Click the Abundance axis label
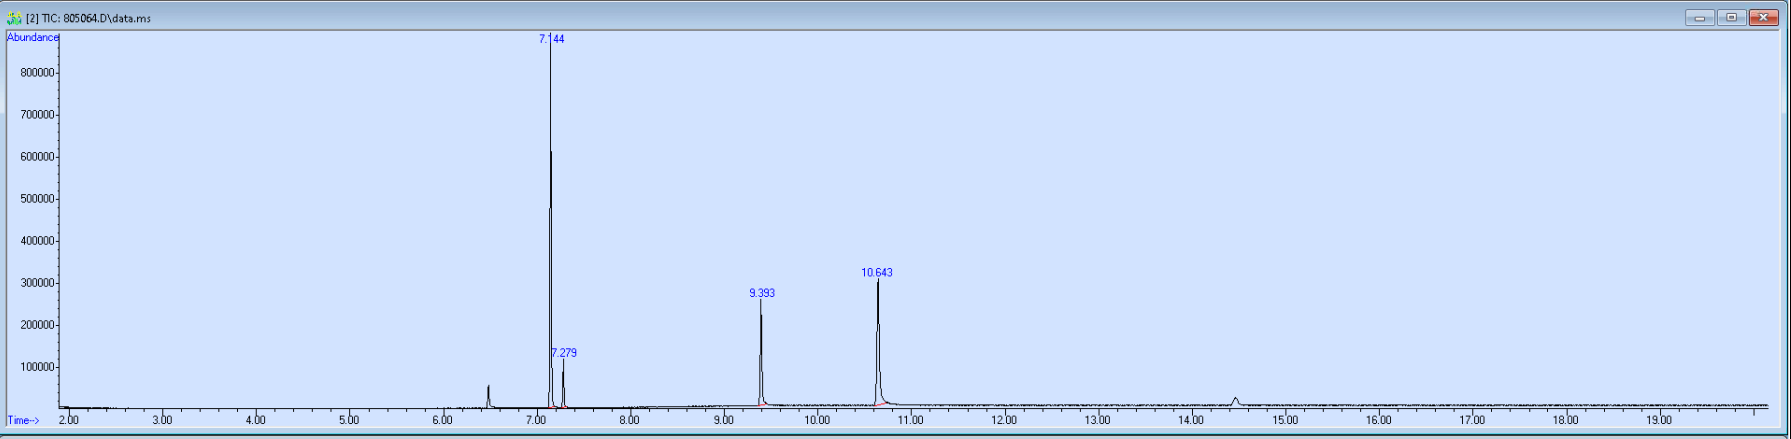 [x=33, y=37]
